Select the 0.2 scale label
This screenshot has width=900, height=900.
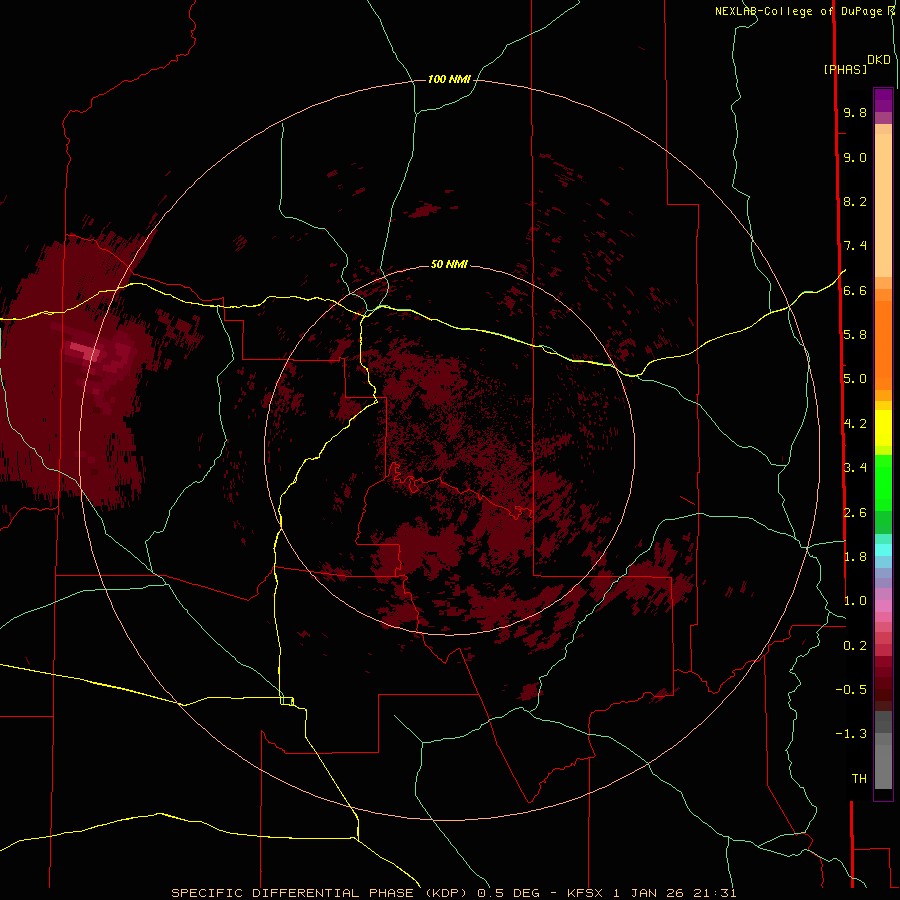(855, 646)
